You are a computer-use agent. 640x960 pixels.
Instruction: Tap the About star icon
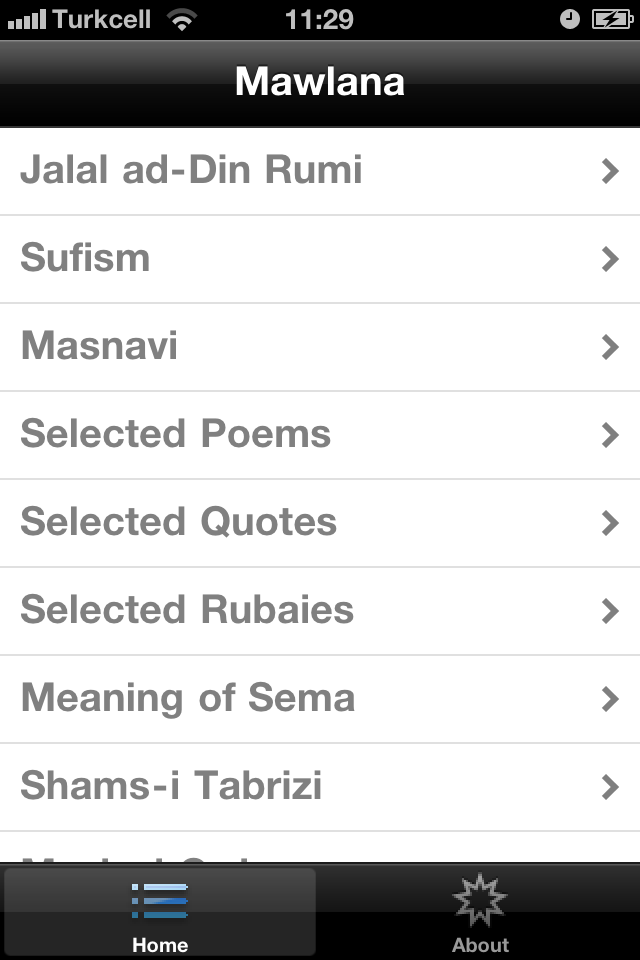(x=480, y=900)
